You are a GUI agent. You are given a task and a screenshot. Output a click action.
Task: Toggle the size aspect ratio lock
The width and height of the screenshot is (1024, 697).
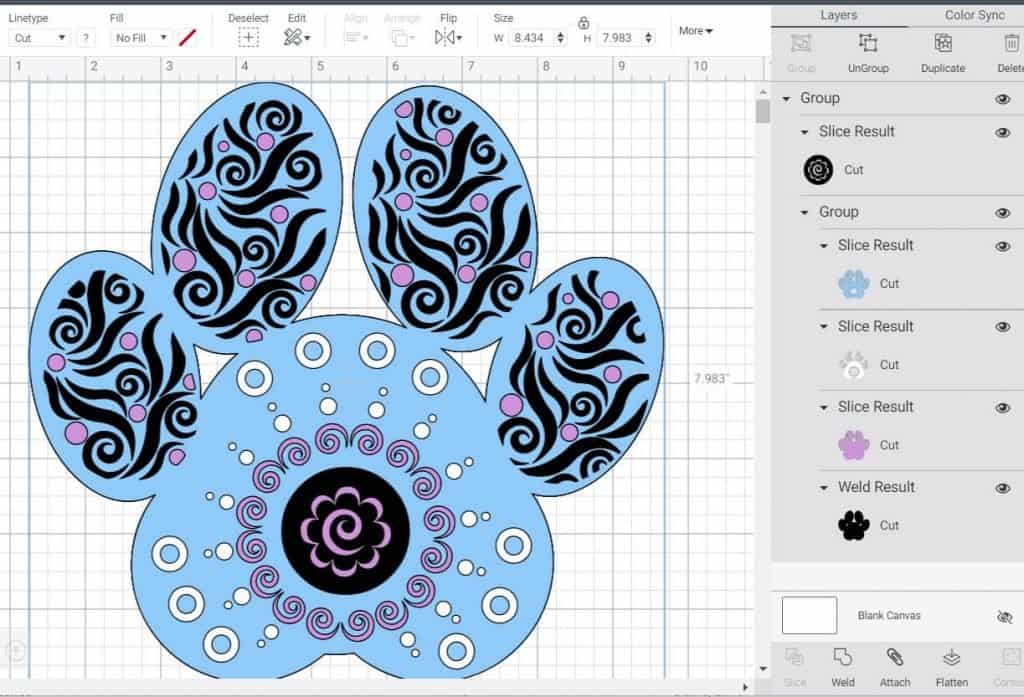pos(583,24)
